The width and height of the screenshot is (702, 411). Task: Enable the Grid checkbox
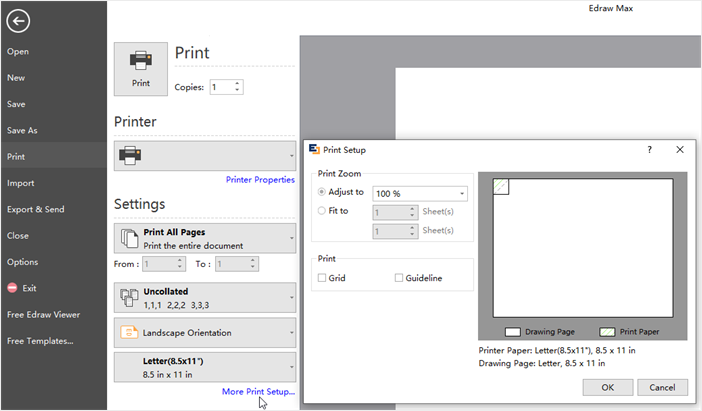tap(321, 278)
